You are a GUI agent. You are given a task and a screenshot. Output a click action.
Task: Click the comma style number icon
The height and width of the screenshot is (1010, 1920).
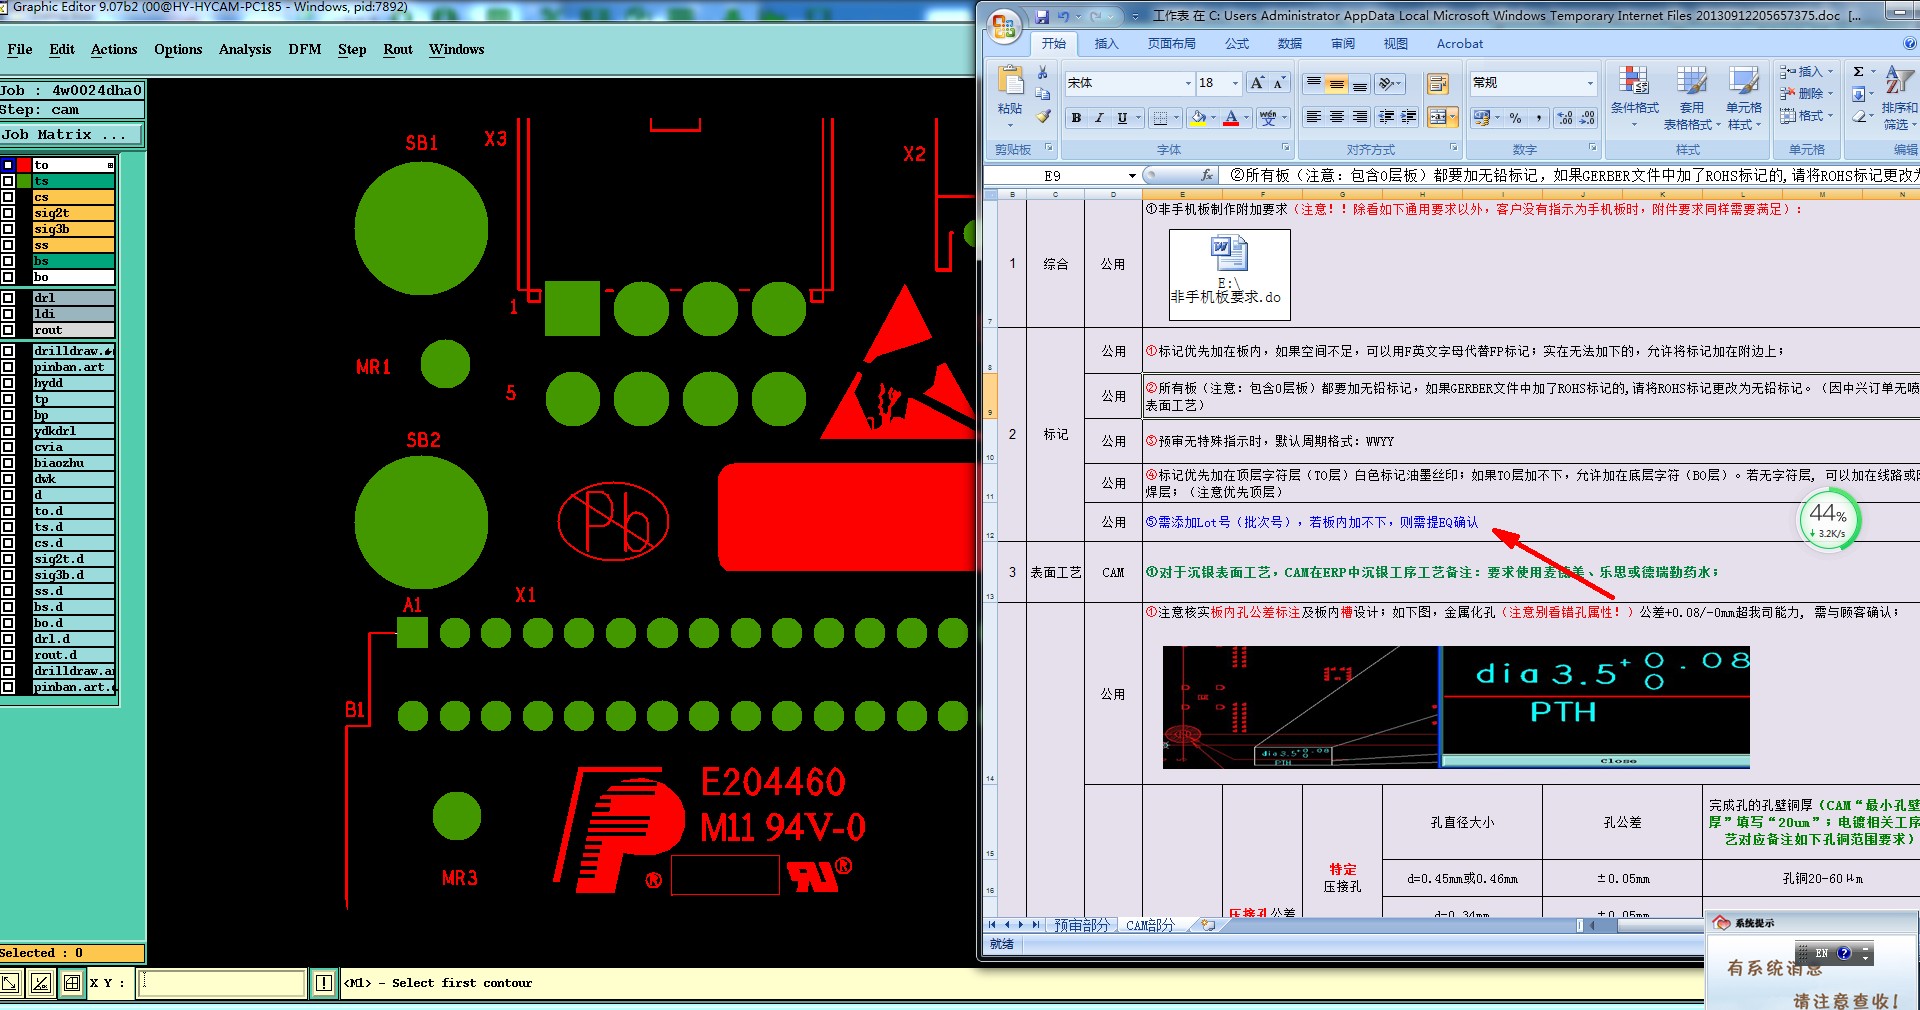click(x=1538, y=118)
